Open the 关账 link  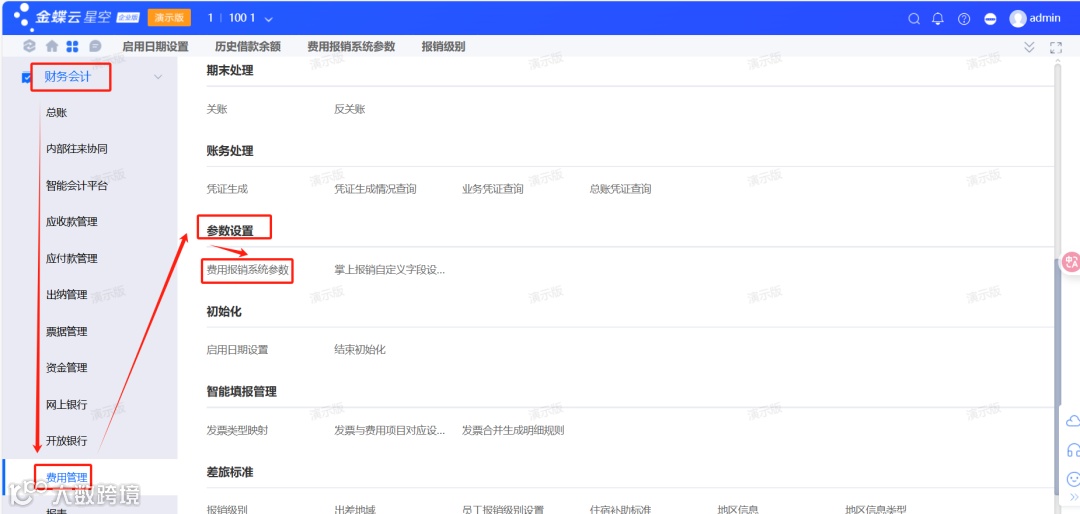pos(217,109)
